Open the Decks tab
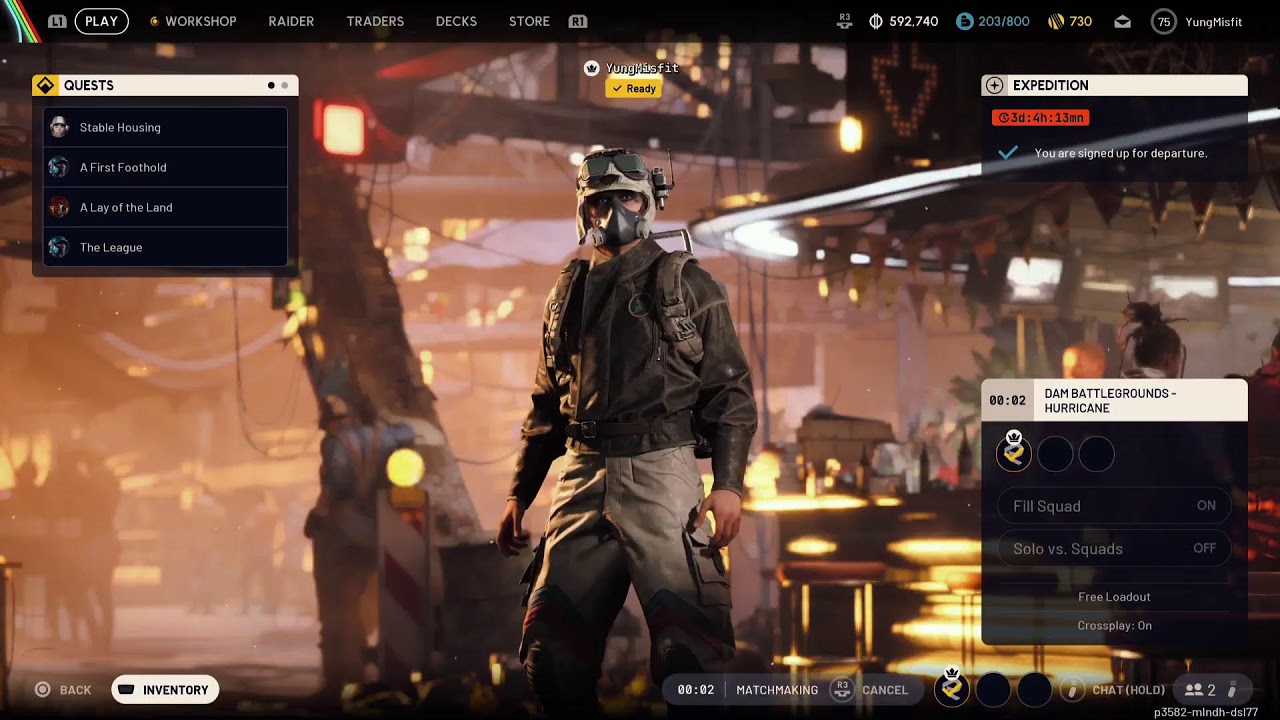1280x720 pixels. click(456, 21)
